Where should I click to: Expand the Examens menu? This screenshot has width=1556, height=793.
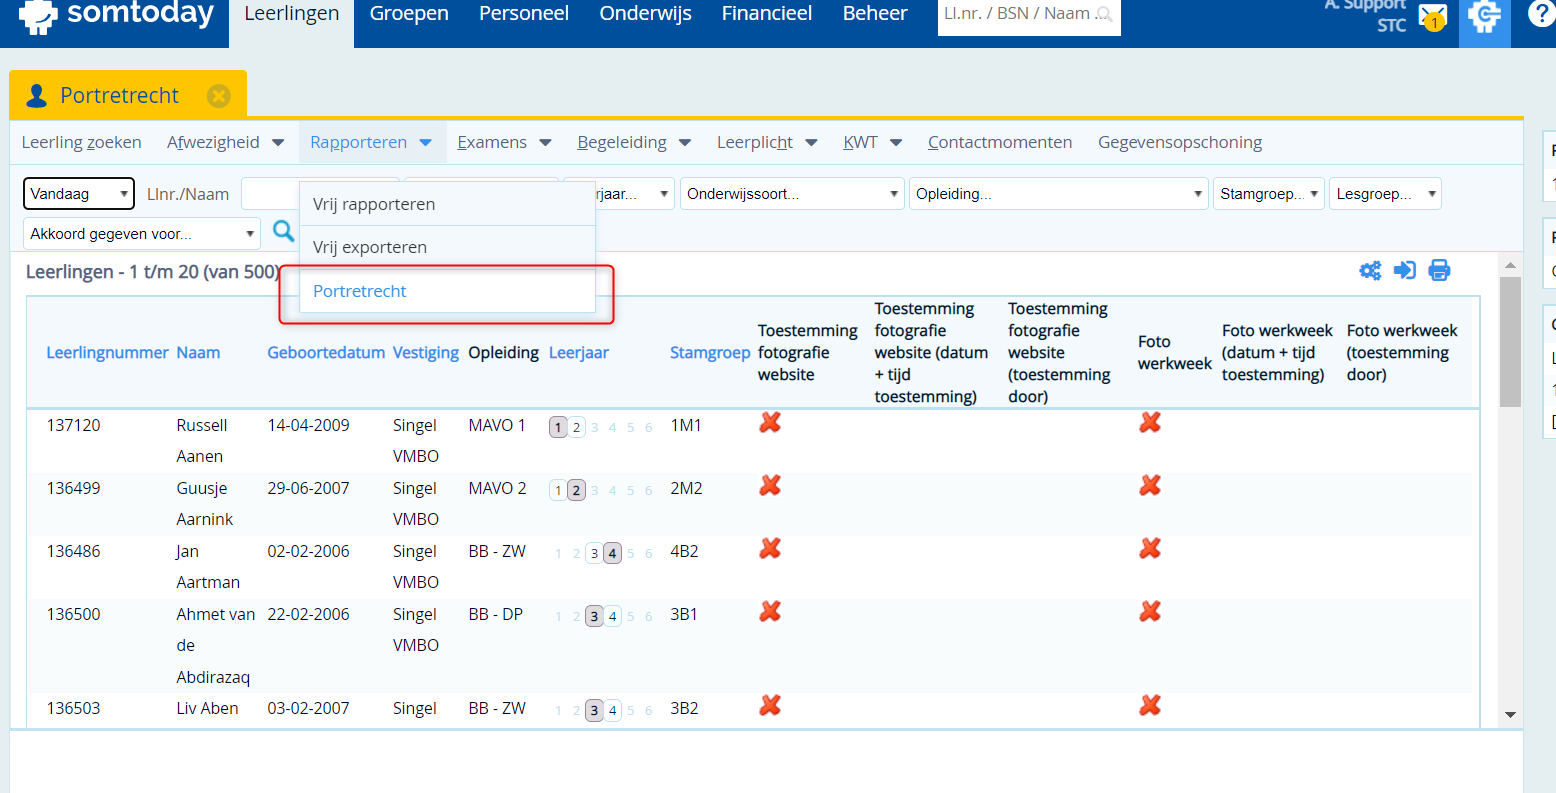(x=504, y=143)
